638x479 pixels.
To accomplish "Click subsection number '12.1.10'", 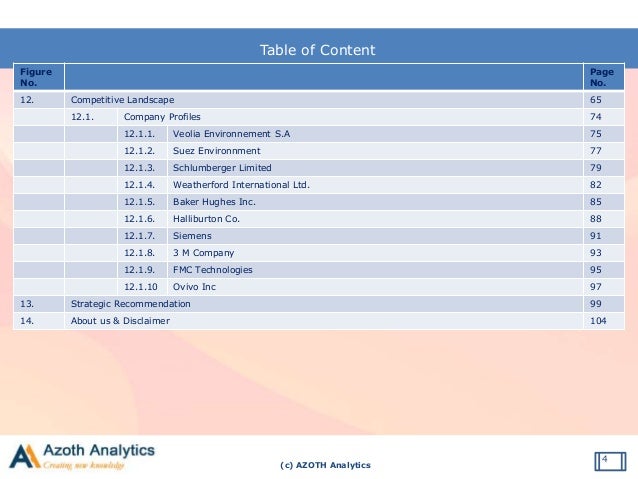I will [x=140, y=287].
